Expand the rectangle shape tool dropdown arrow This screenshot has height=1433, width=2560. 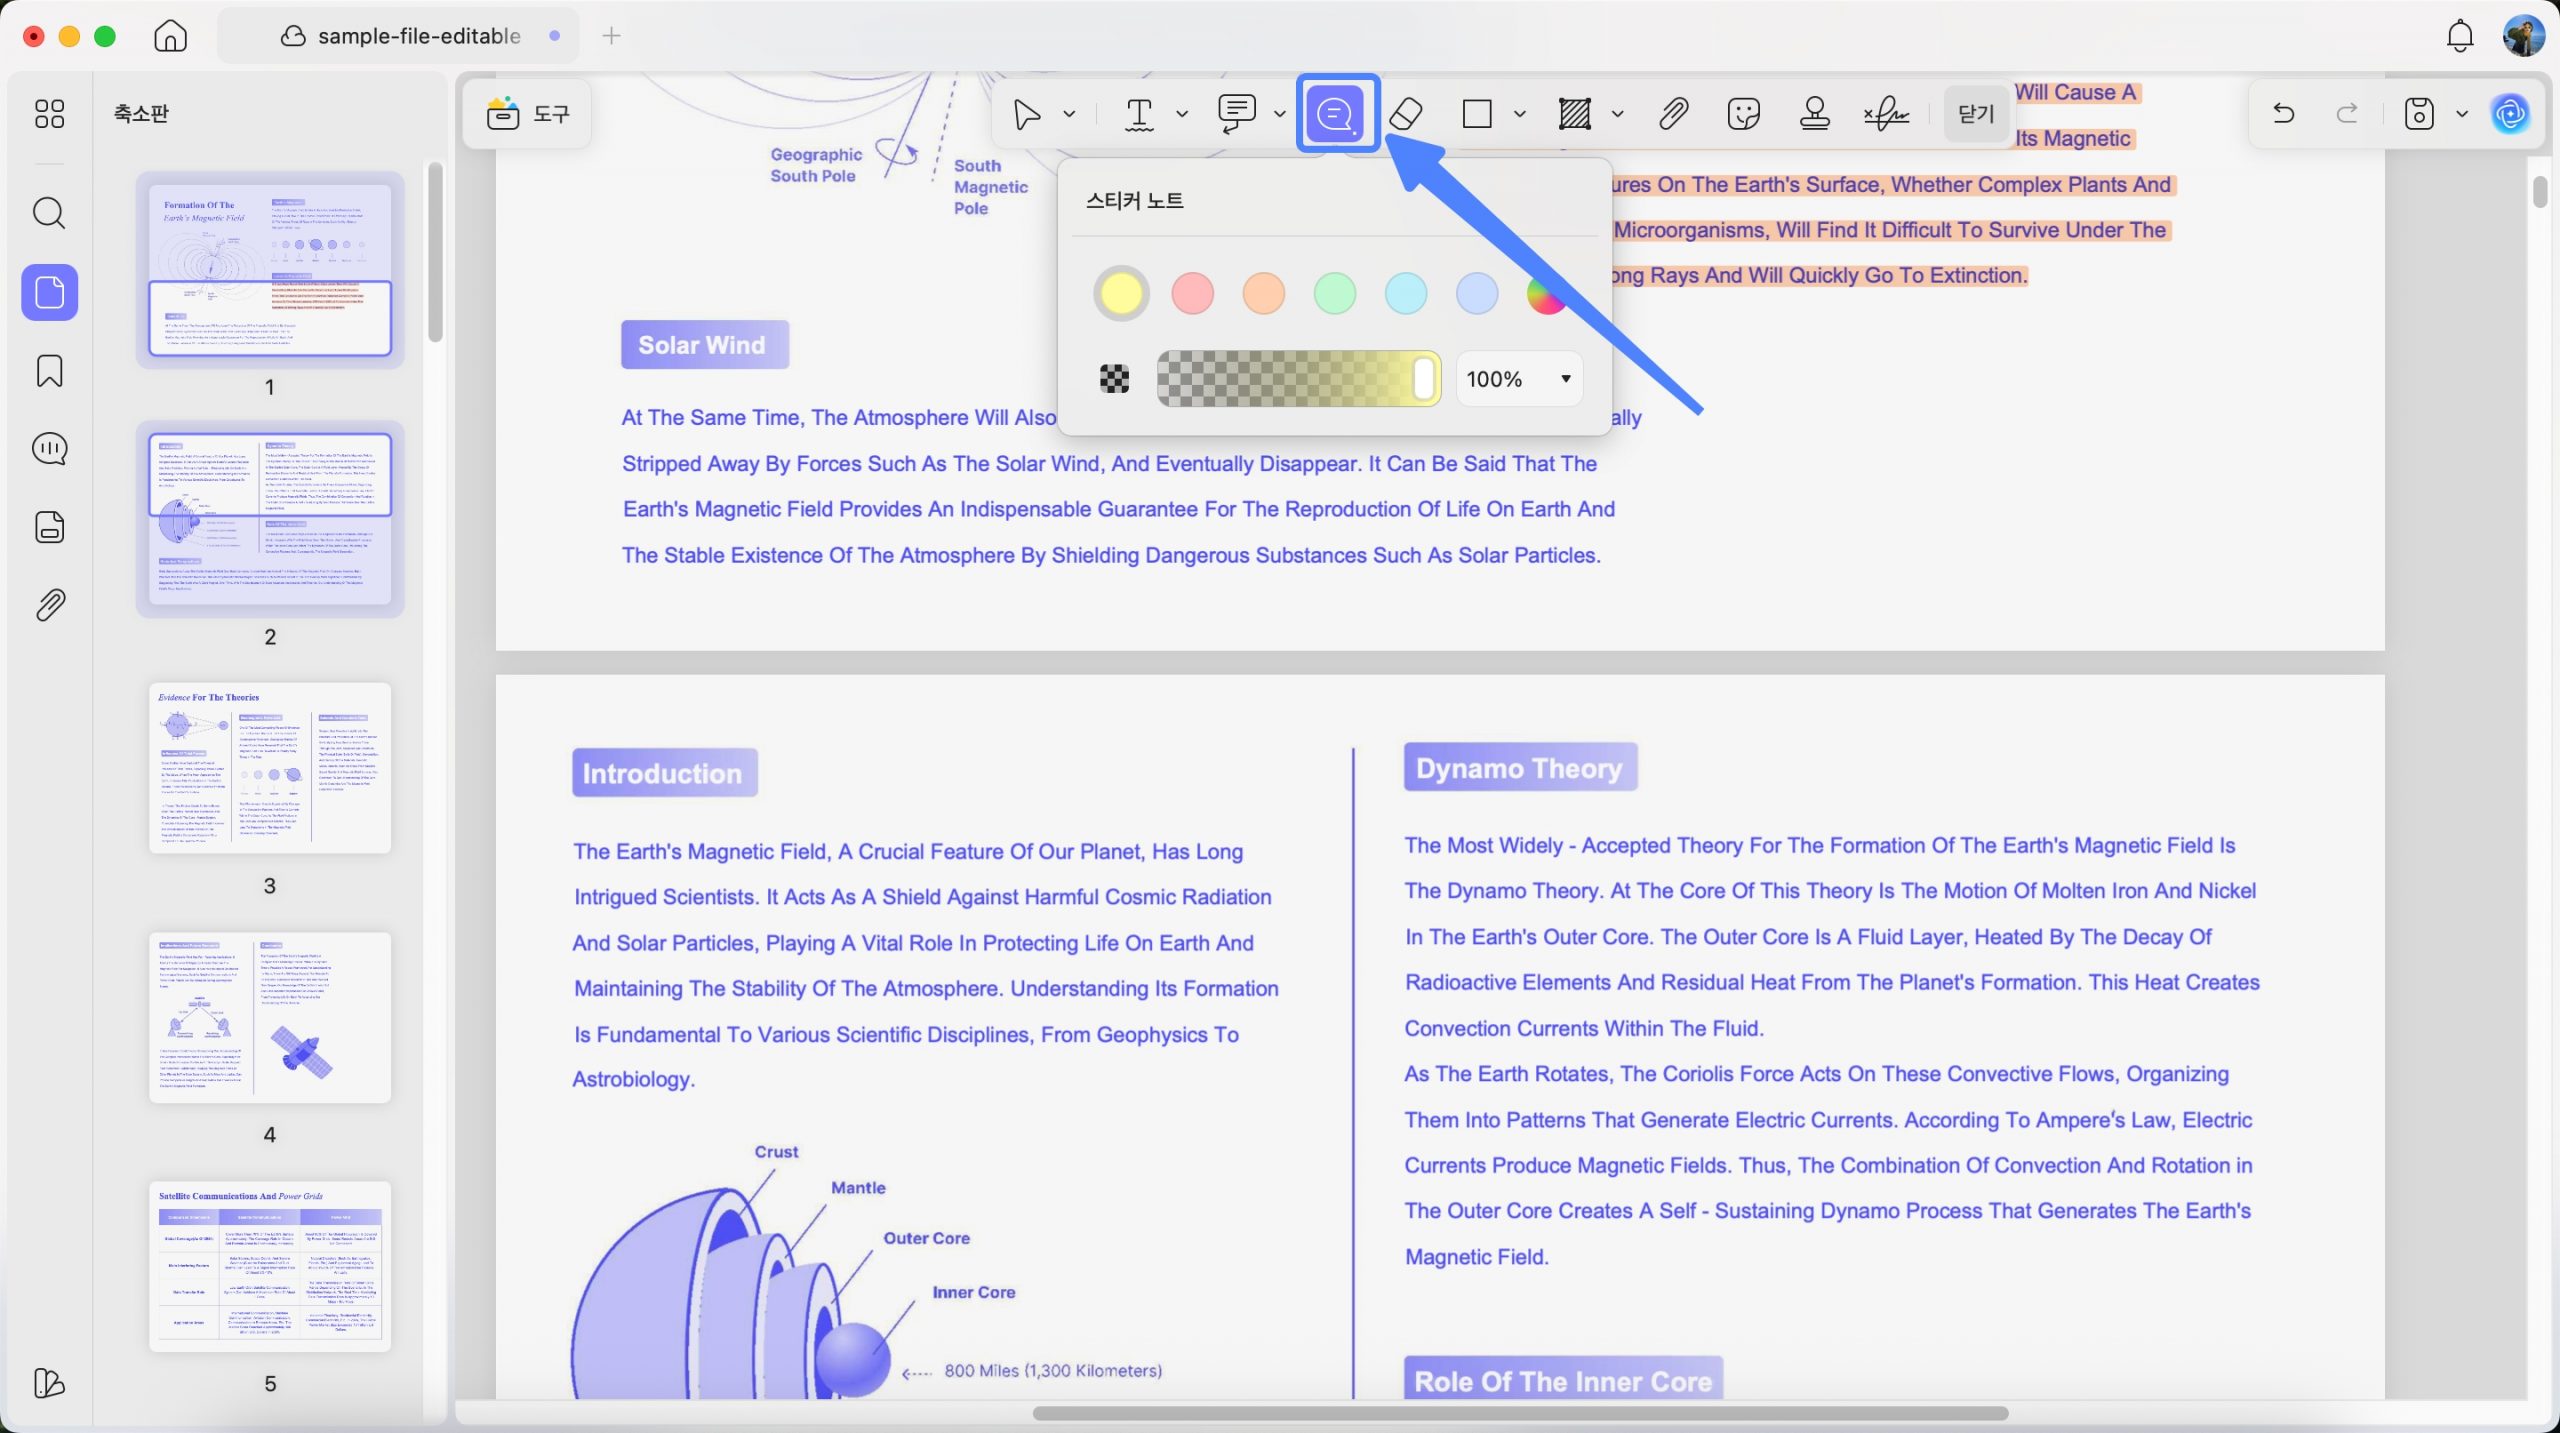pos(1520,114)
